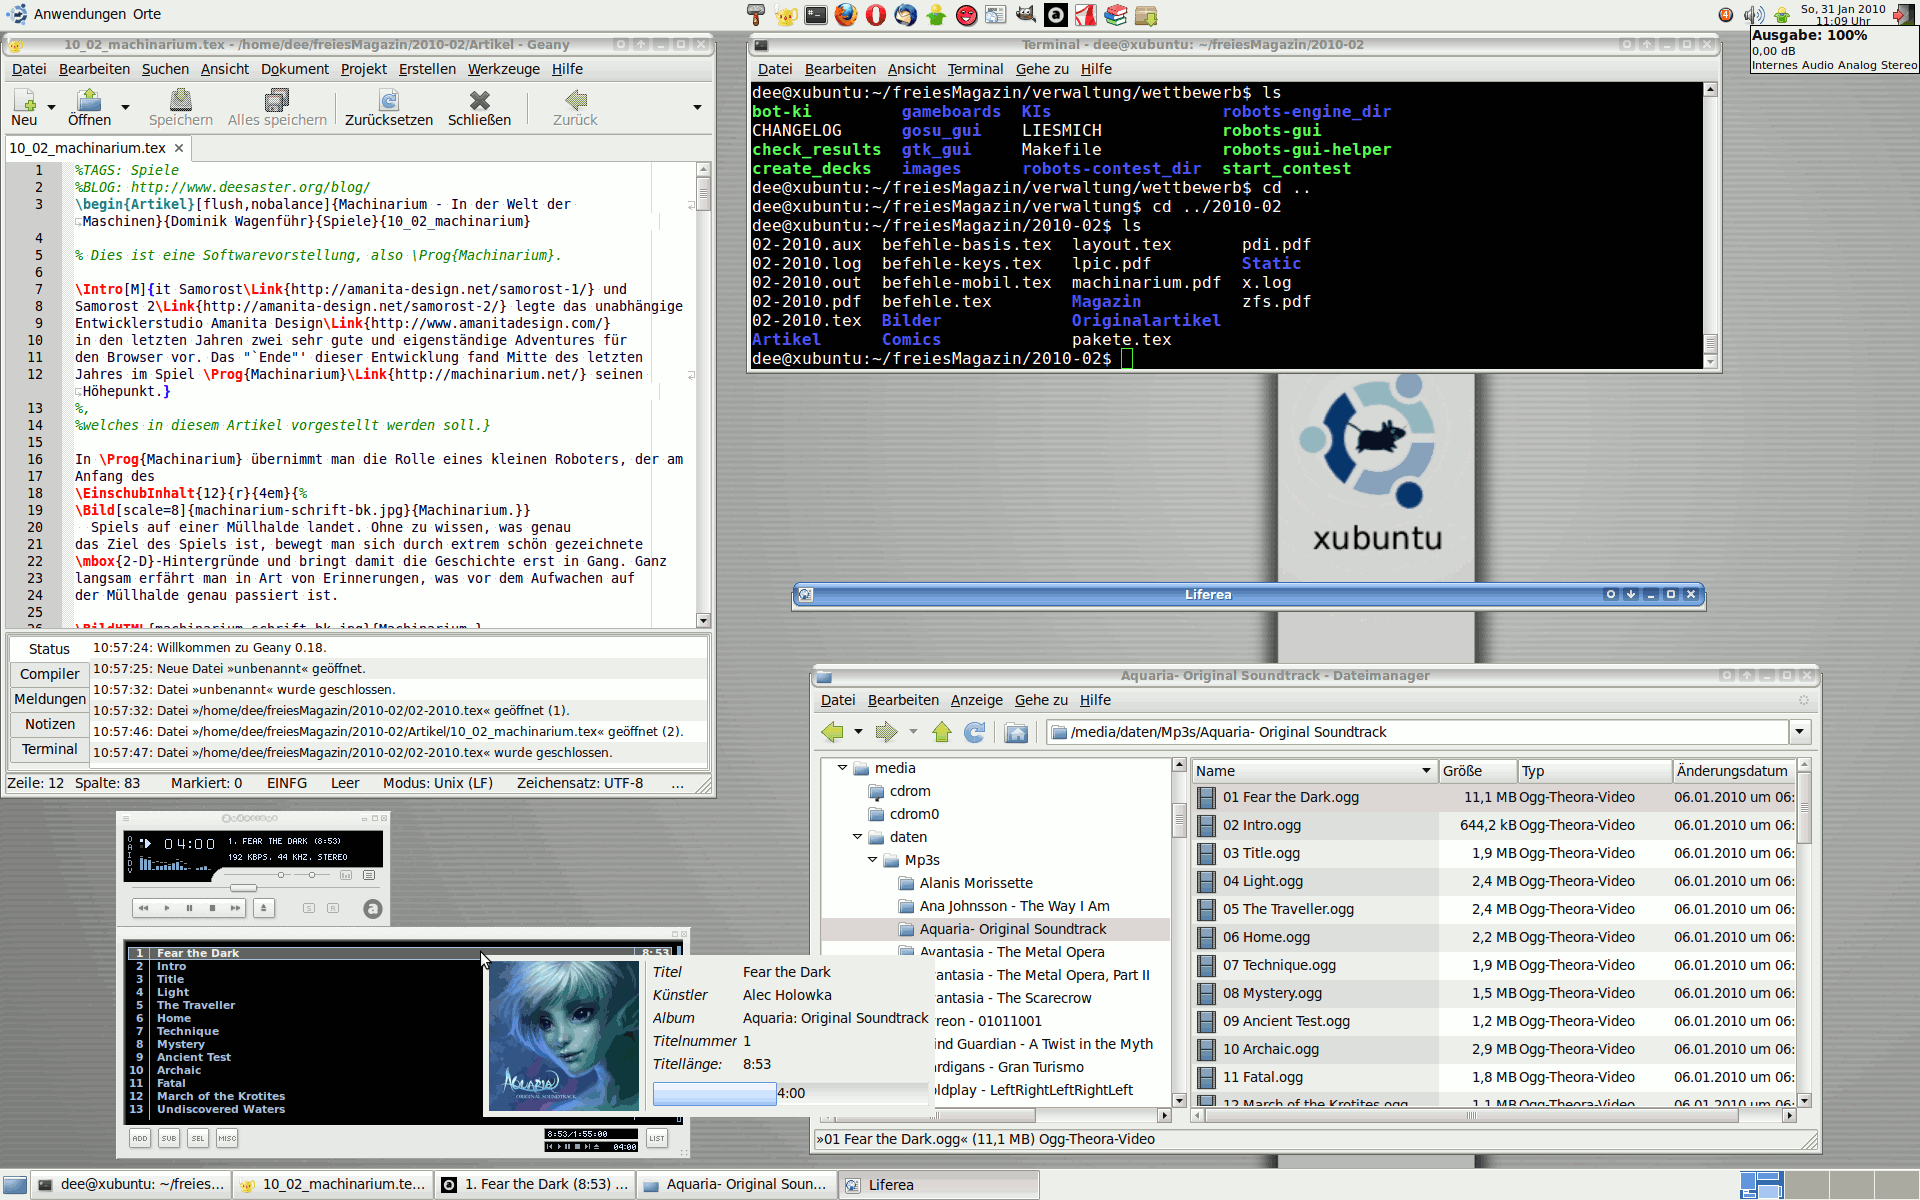The image size is (1920, 1200).
Task: Click the forward arrow in the Dateimanager
Action: [886, 732]
